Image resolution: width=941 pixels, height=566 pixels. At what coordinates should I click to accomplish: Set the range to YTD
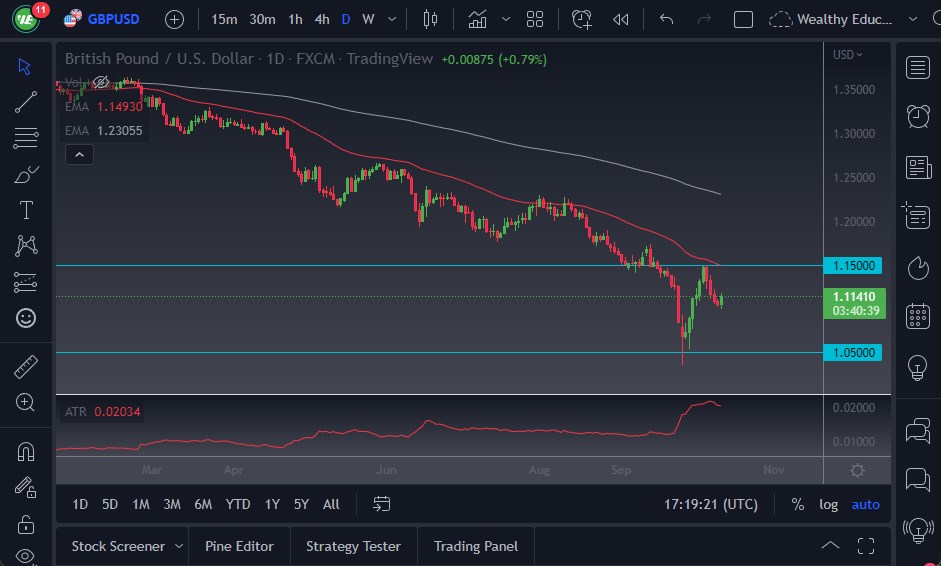click(x=238, y=504)
